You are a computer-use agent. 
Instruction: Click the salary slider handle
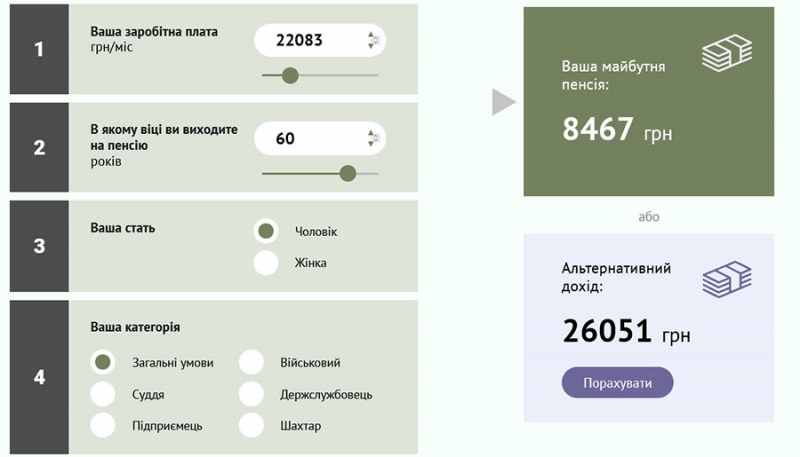point(290,75)
